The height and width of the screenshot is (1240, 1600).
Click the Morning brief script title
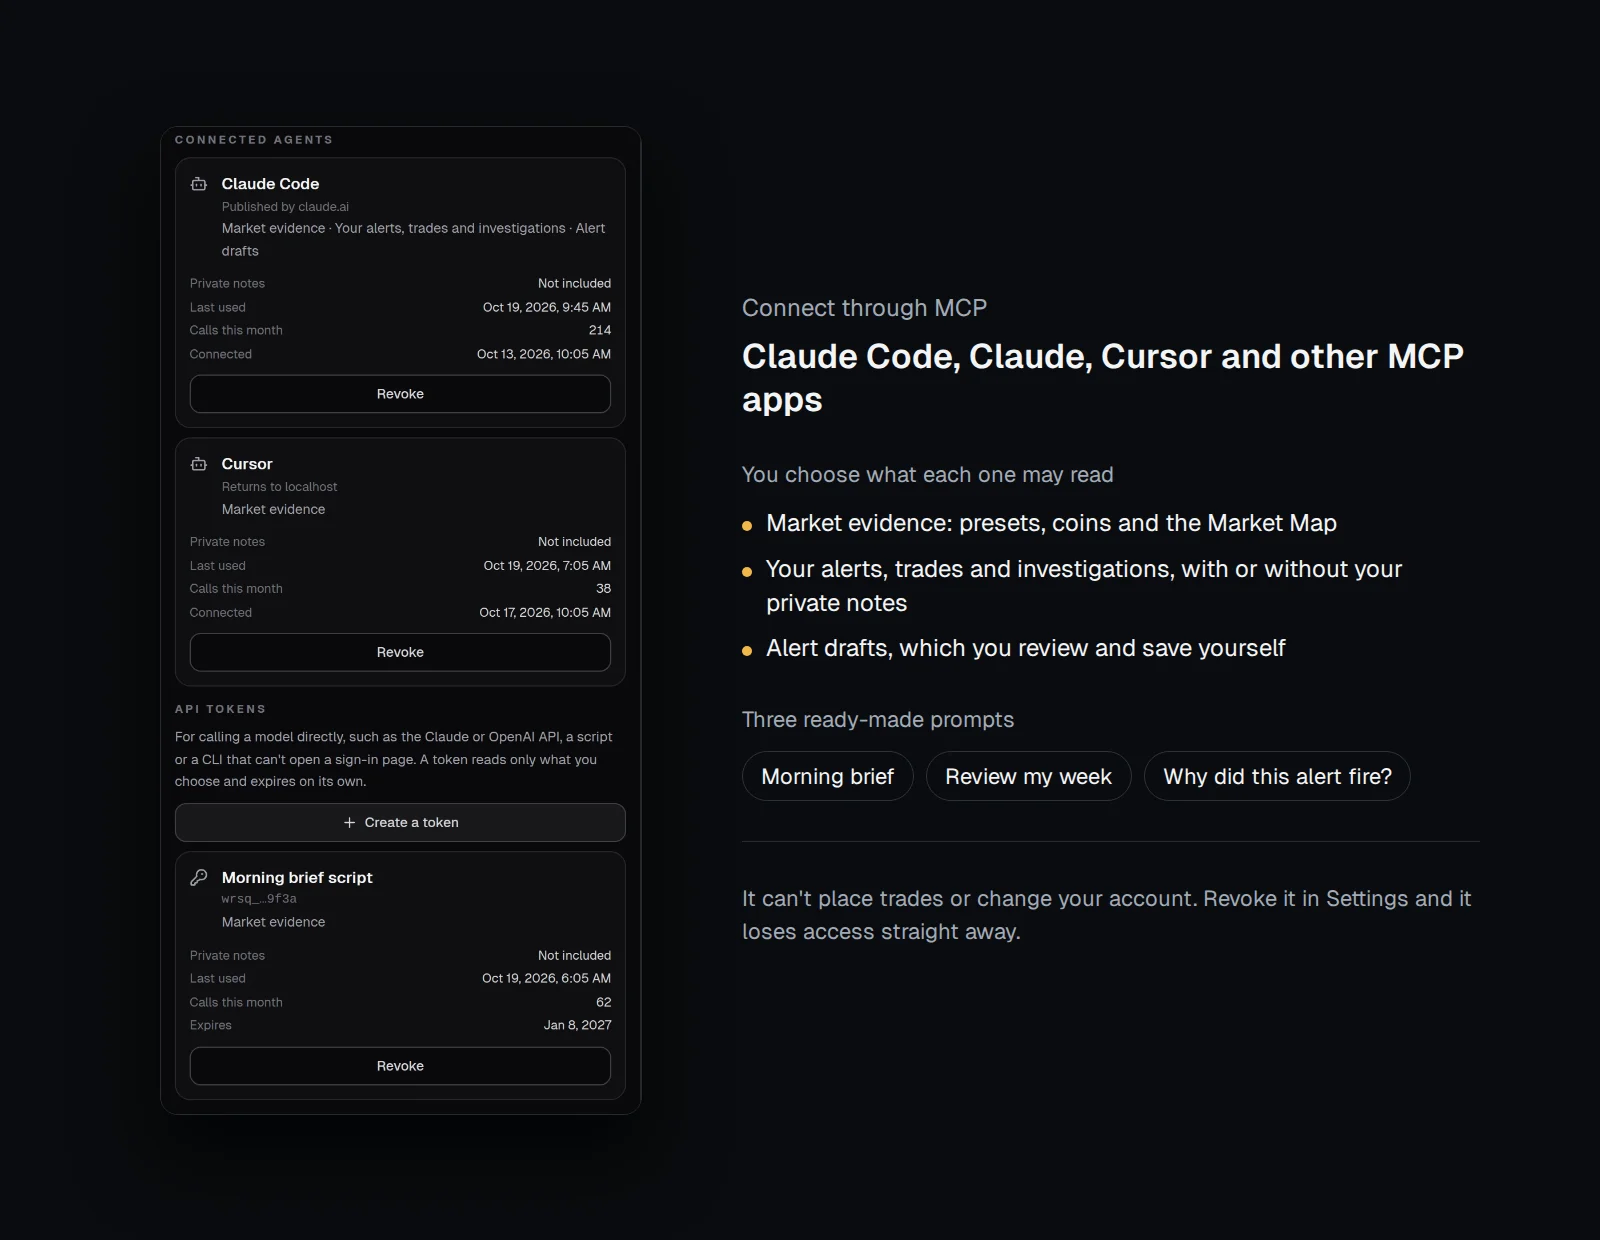point(297,878)
